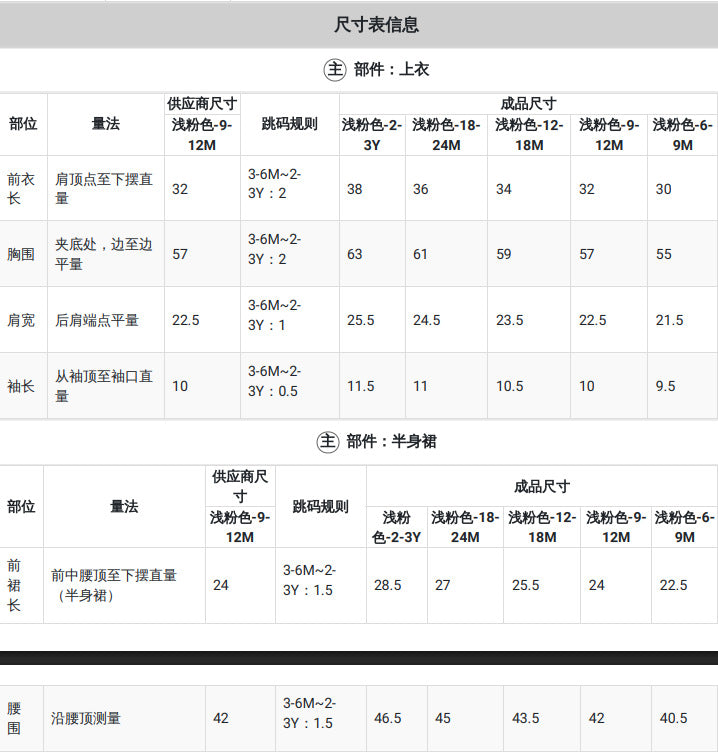Click 浅粉色-6-9M column header in 上衣 table
The width and height of the screenshot is (718, 756).
point(682,135)
